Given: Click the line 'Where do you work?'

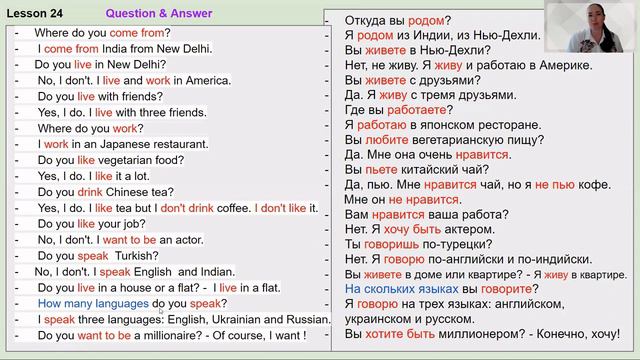Looking at the screenshot, I should (x=91, y=128).
